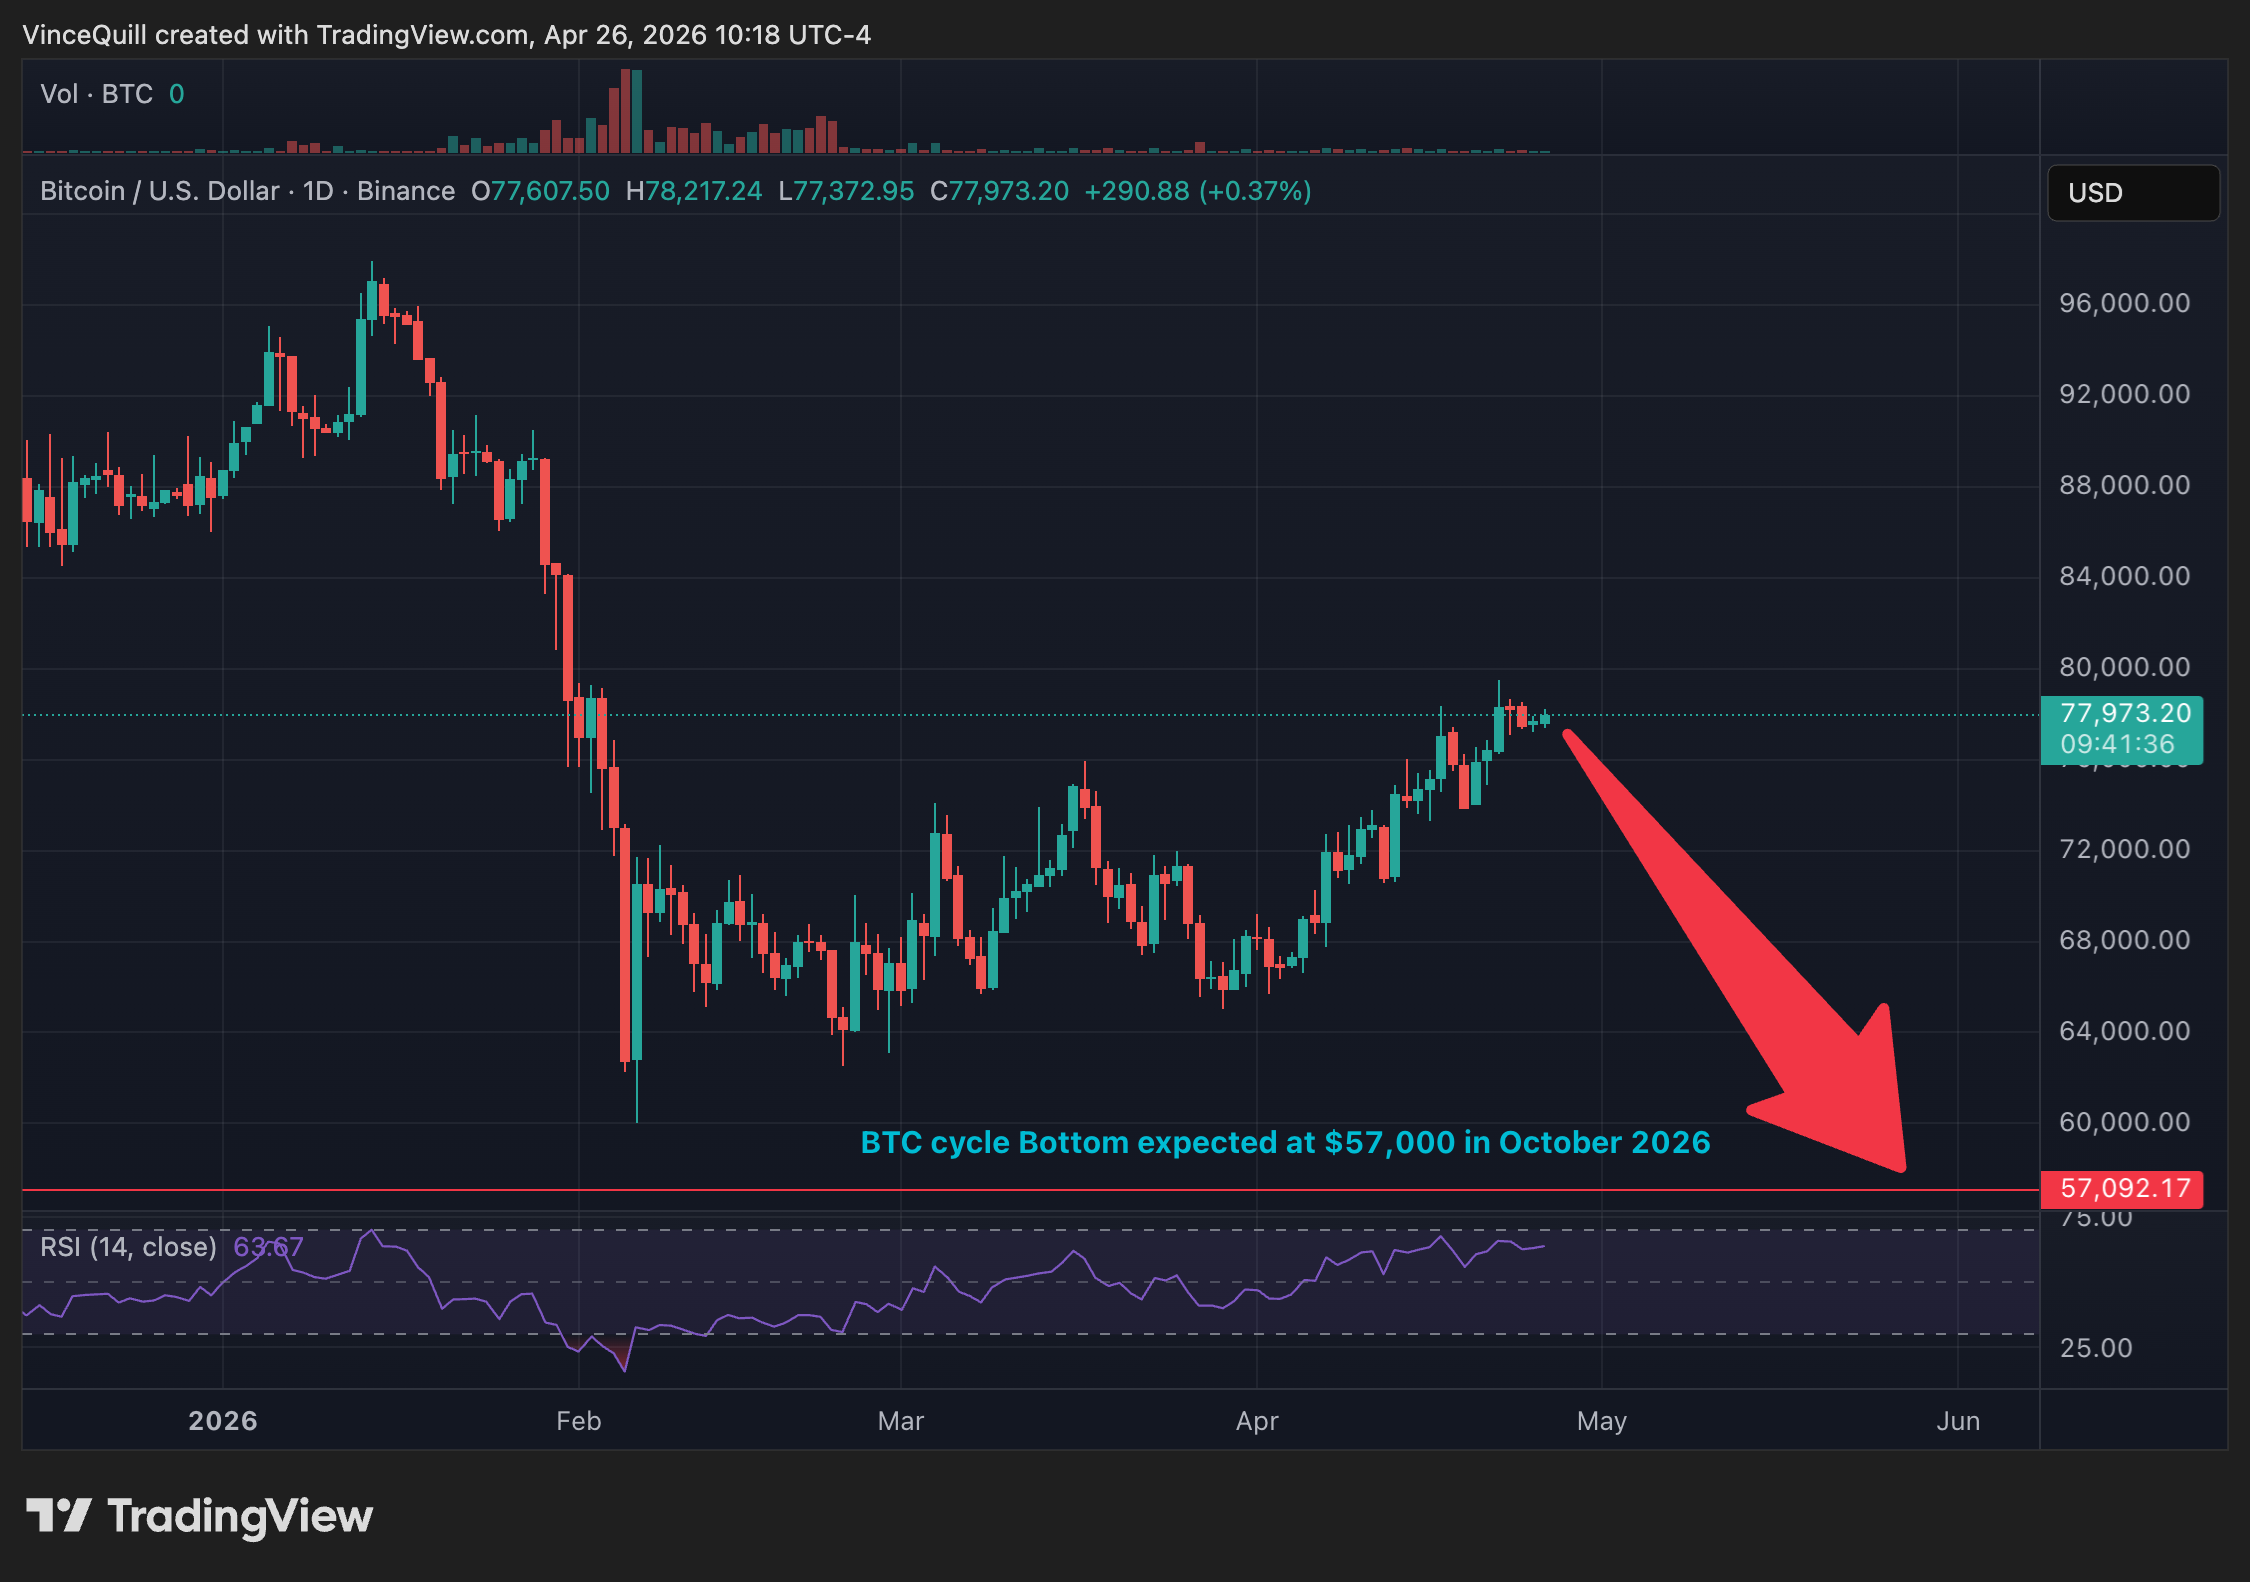This screenshot has height=1582, width=2250.
Task: Change the 1D timeframe setting
Action: [318, 190]
